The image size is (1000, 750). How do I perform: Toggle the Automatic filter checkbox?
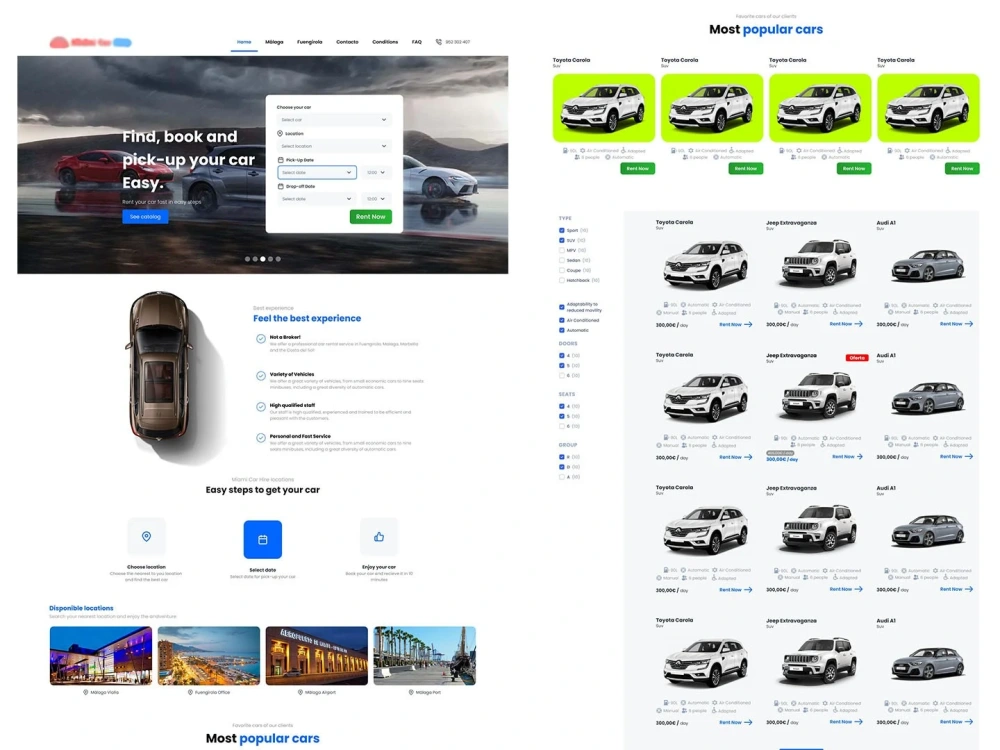pyautogui.click(x=562, y=330)
